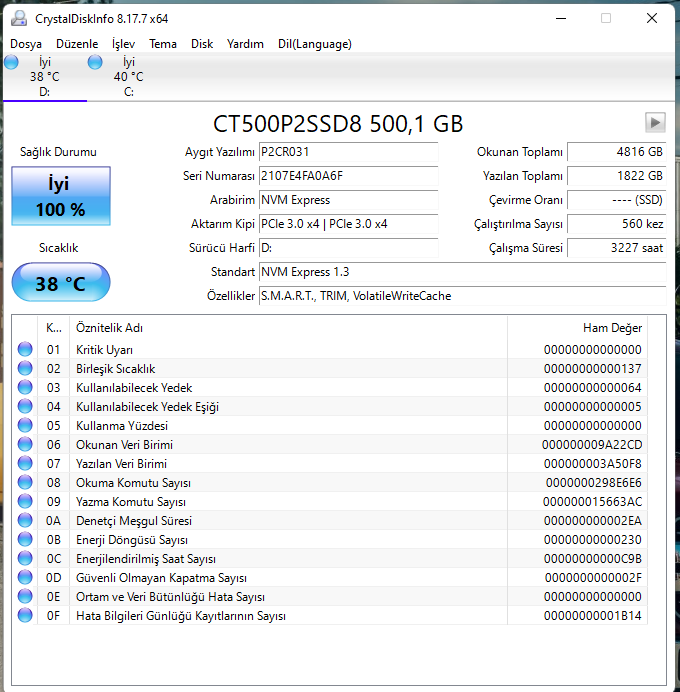Open the Tema menu
Image resolution: width=680 pixels, height=692 pixels.
[162, 44]
